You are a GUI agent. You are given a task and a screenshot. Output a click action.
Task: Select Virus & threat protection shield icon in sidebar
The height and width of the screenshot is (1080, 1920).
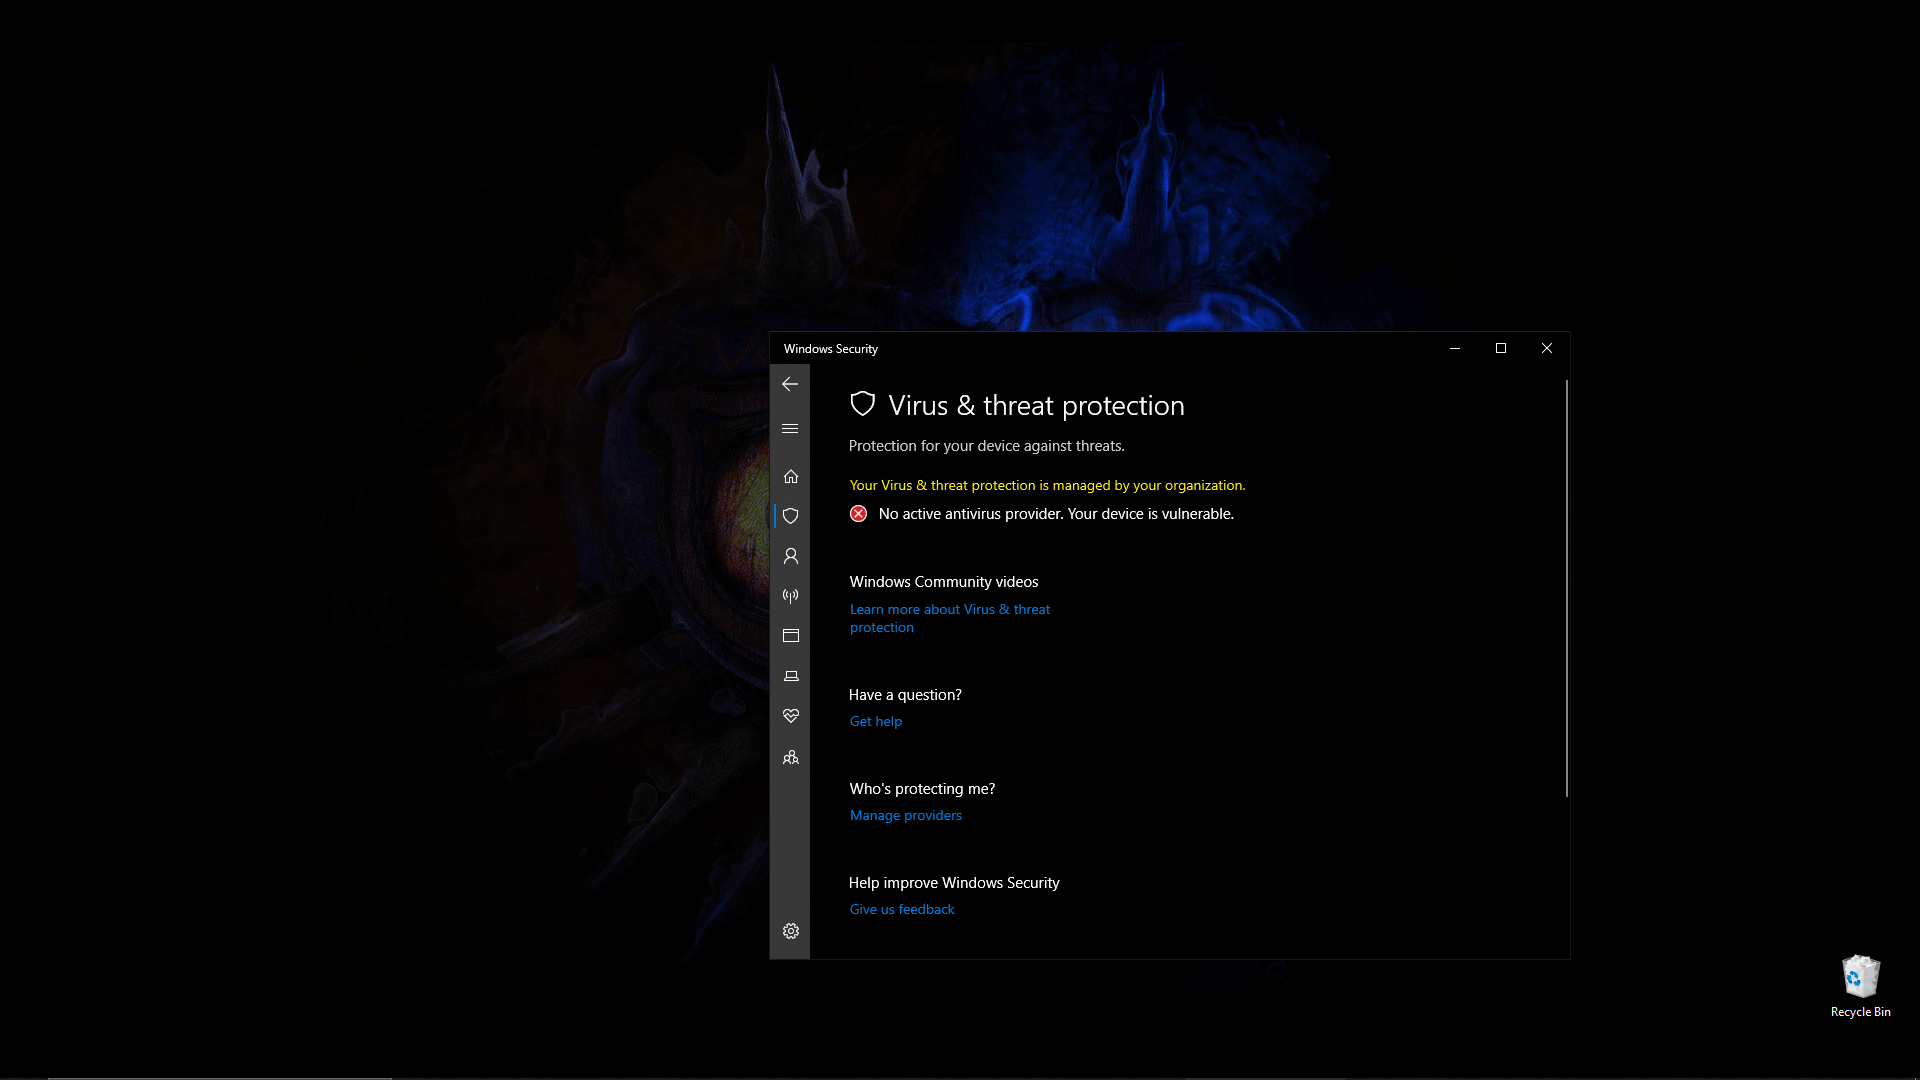coord(790,516)
